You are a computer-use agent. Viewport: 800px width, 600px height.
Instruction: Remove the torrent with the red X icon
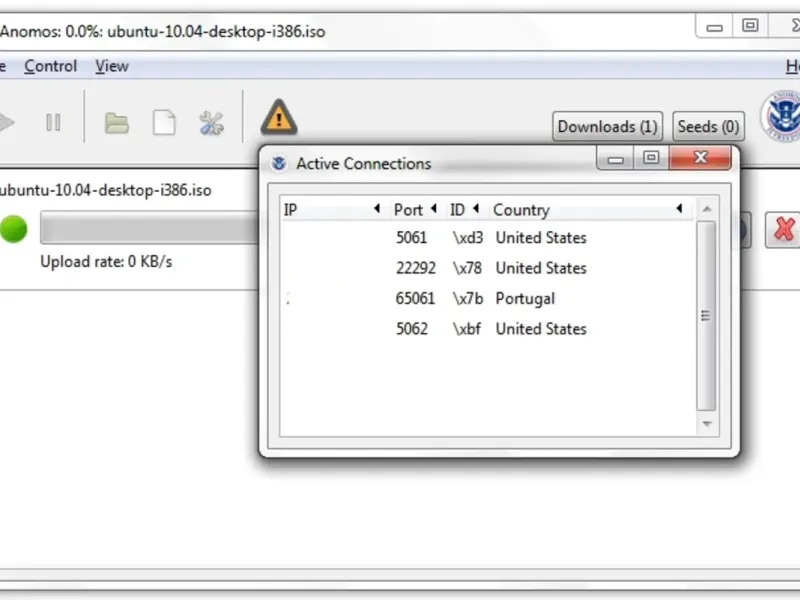(x=784, y=229)
